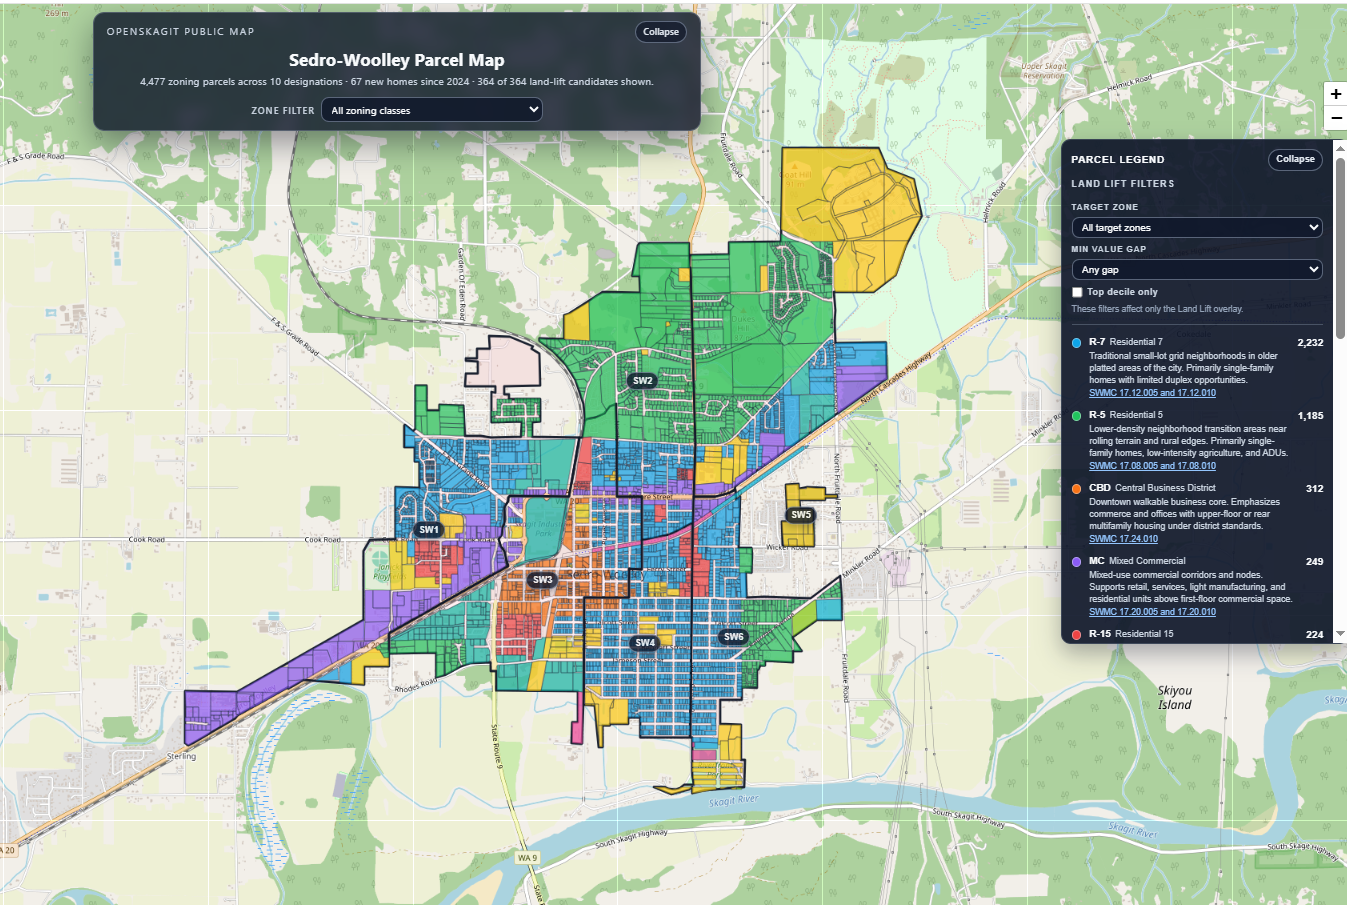1347x905 pixels.
Task: Click the blue R-7 zone dot in legend
Action: click(x=1078, y=342)
